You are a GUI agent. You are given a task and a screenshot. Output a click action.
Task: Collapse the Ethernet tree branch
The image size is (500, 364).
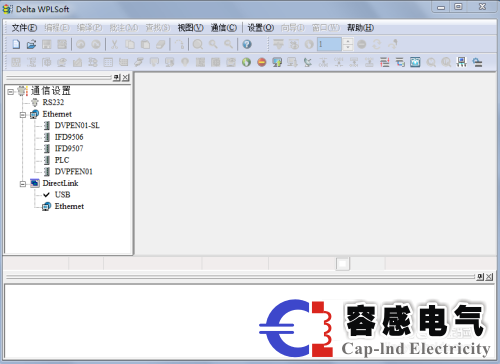pos(23,115)
